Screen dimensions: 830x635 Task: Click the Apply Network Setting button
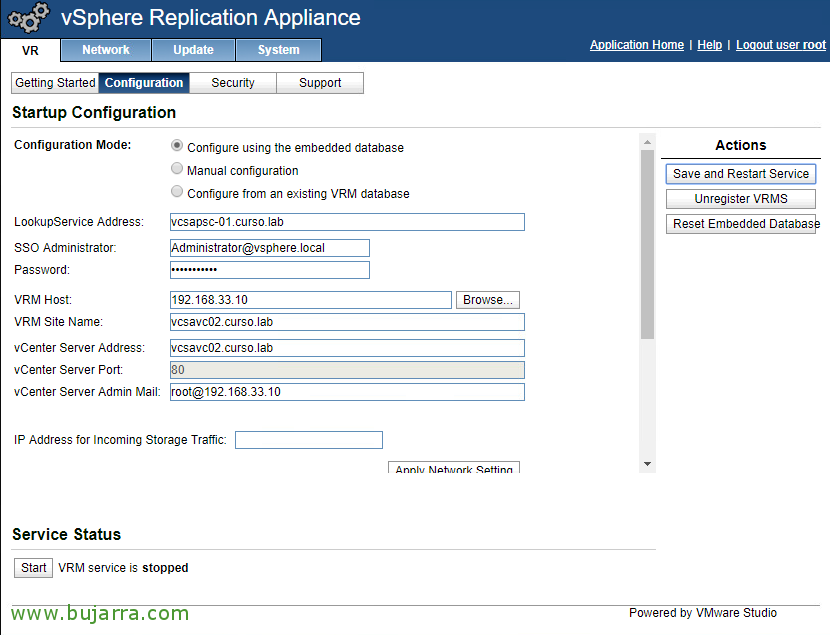(x=454, y=467)
